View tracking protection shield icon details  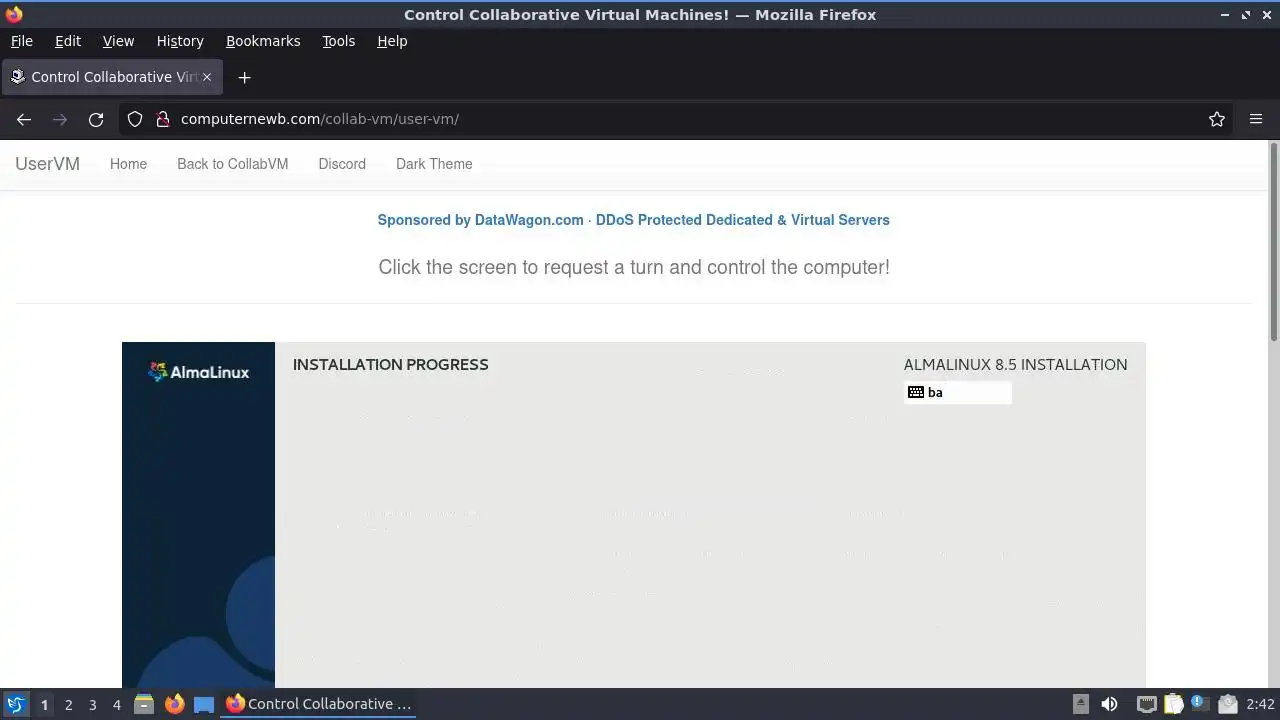(x=136, y=119)
